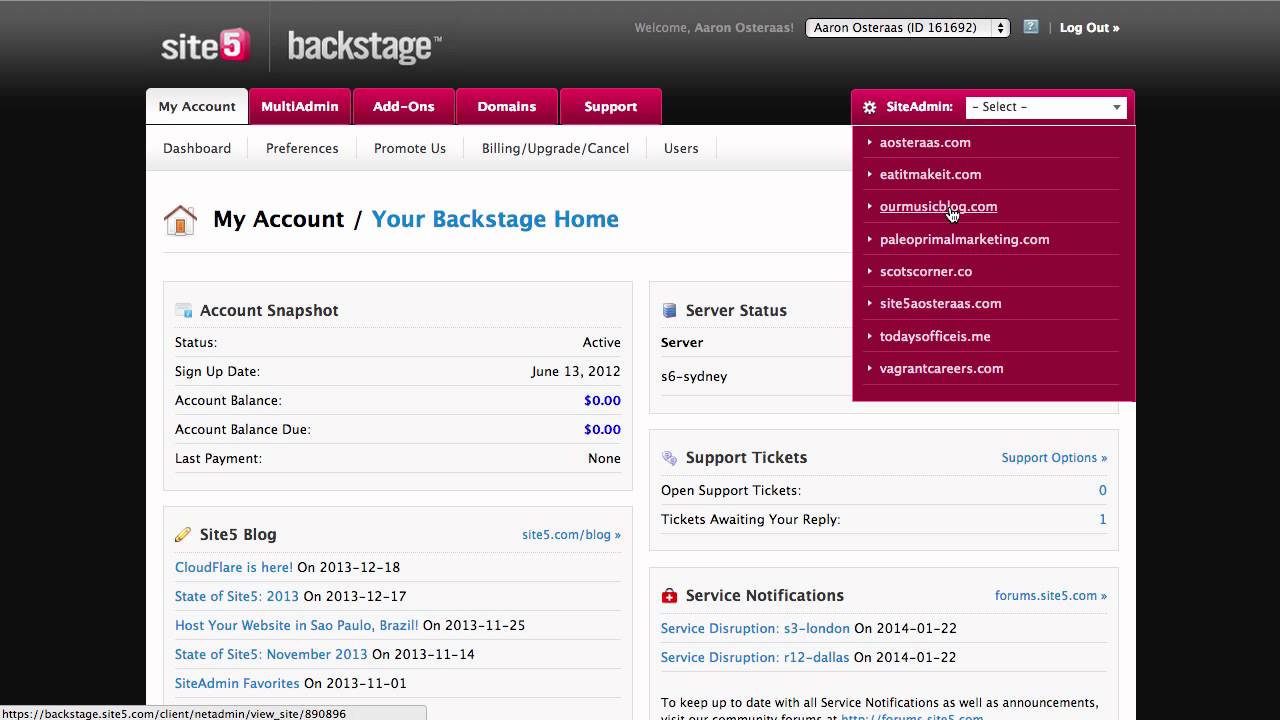1280x720 pixels.
Task: Open Service Disruption: r12-dallas notification
Action: tap(755, 657)
